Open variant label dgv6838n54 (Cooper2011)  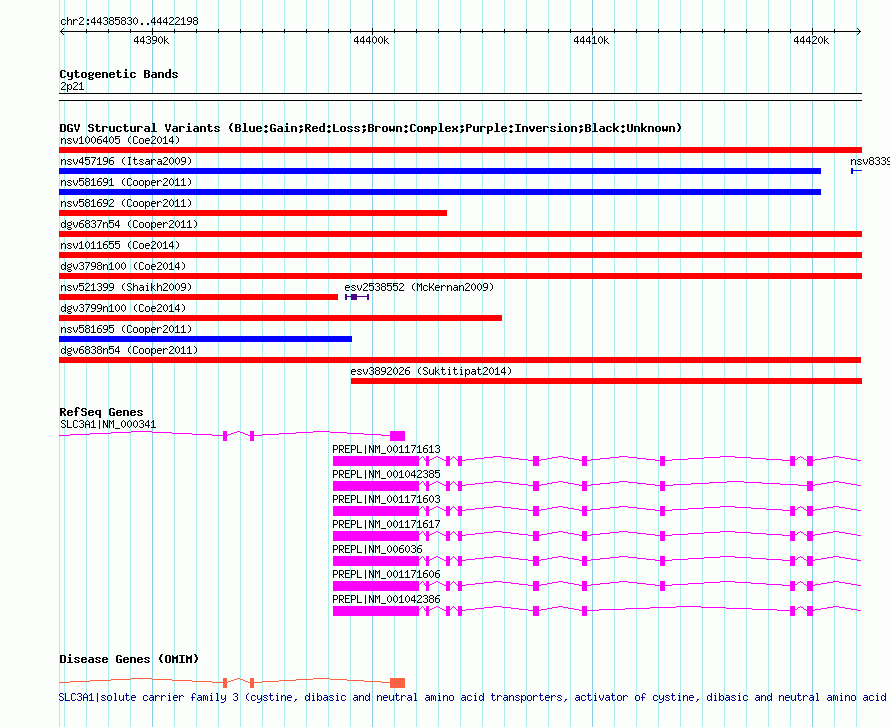[x=129, y=350]
